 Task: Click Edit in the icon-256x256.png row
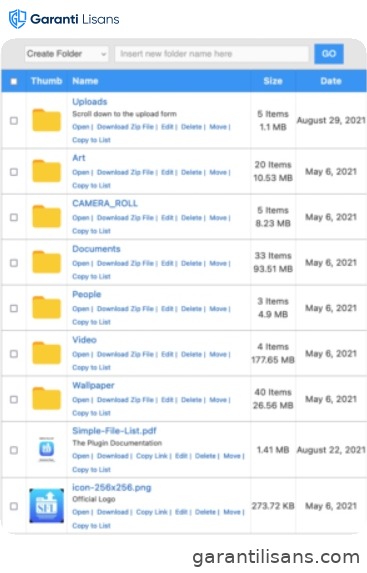point(181,512)
